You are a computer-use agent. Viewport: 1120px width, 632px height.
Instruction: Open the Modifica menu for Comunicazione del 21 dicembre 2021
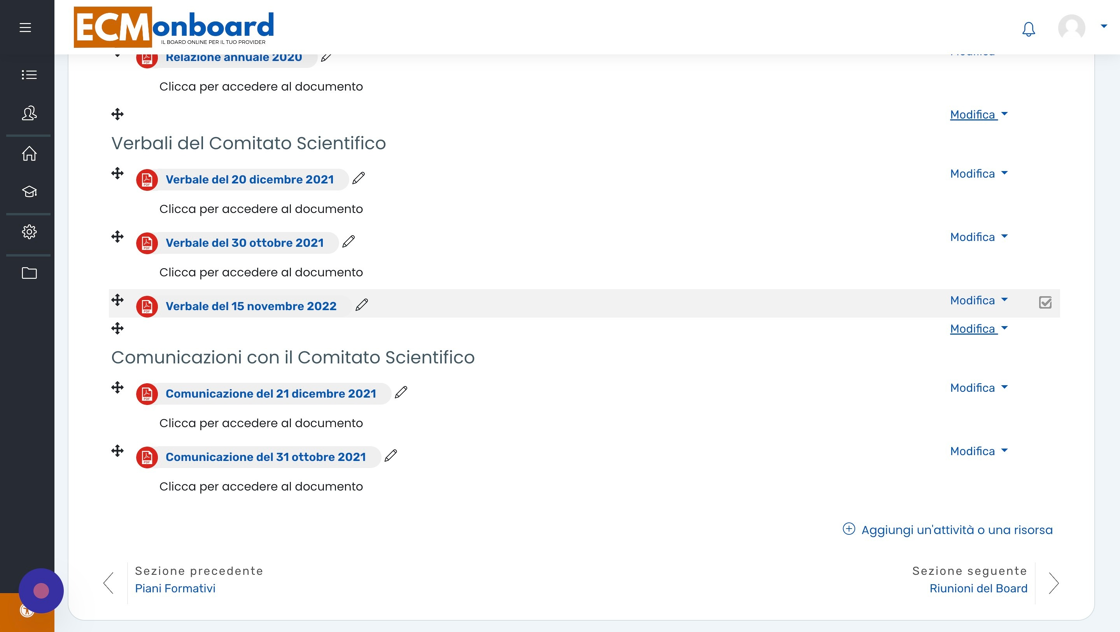pos(978,388)
